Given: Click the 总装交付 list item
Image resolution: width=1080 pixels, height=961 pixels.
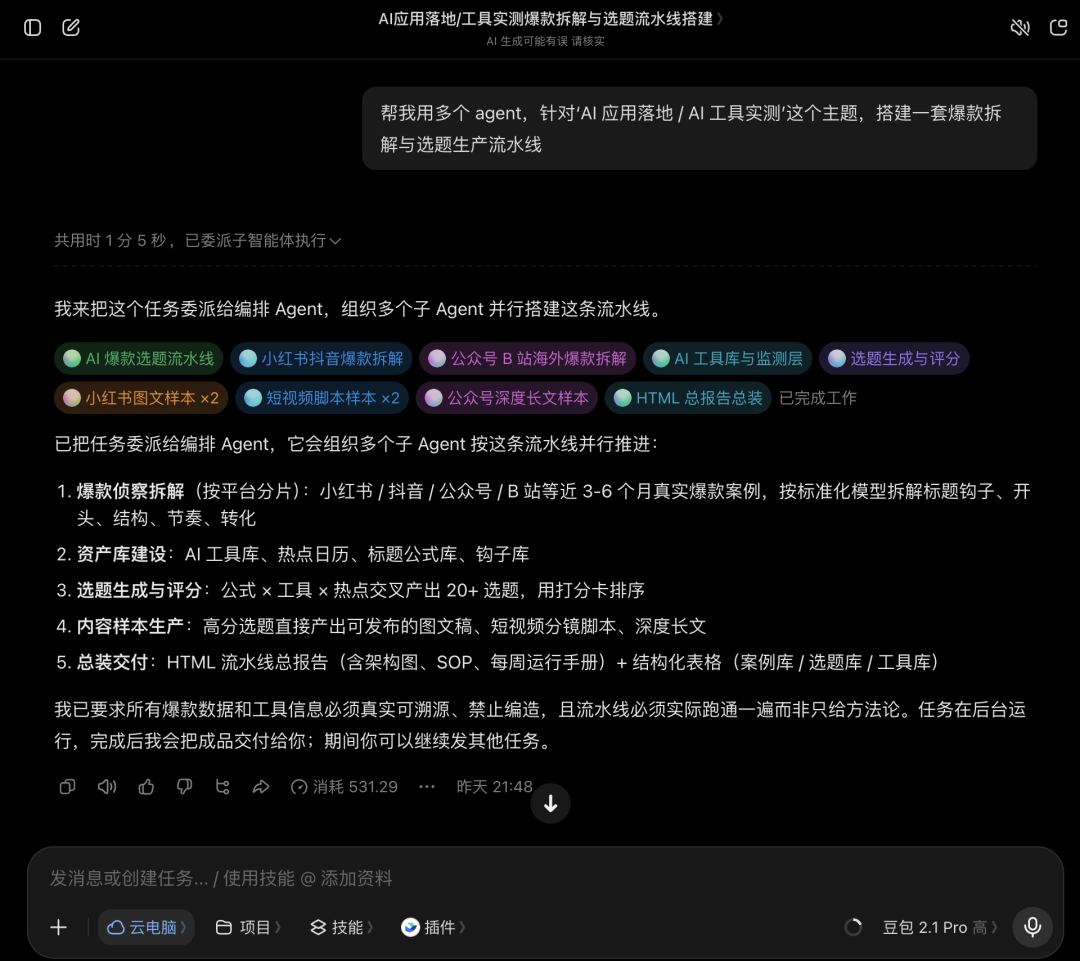Looking at the screenshot, I should (x=497, y=662).
